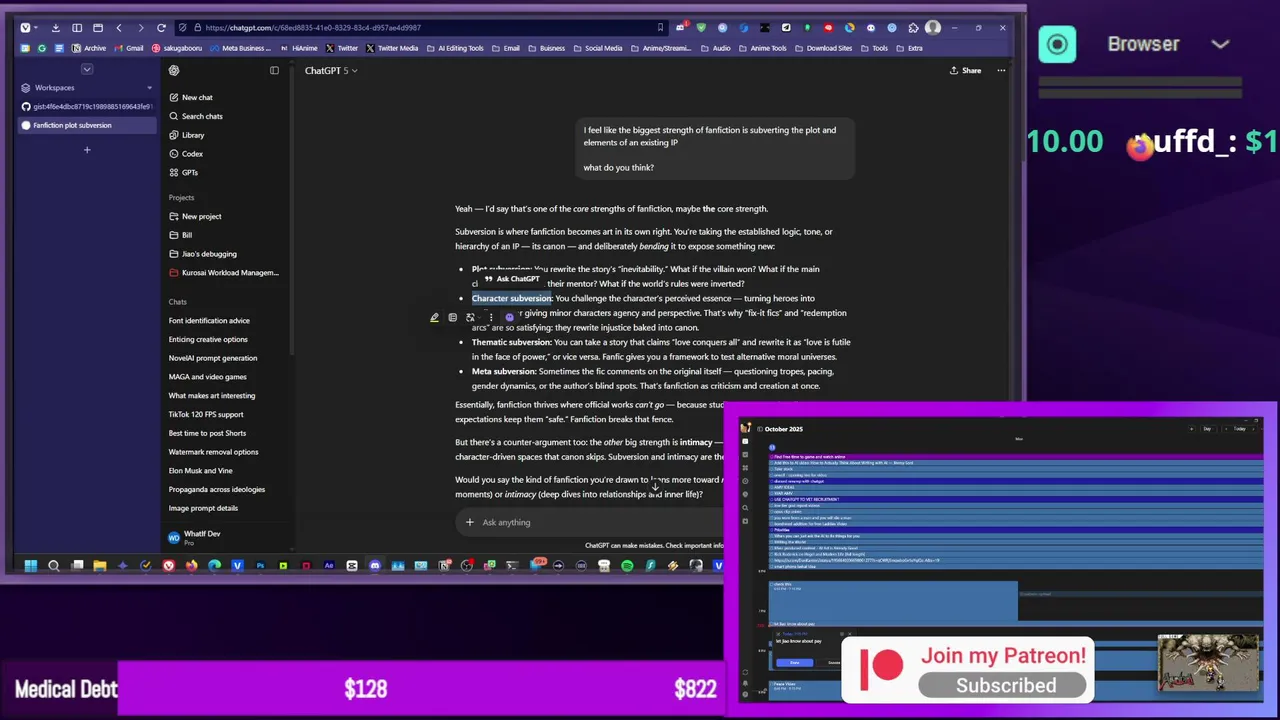Viewport: 1280px width, 720px height.
Task: Open sakugabooru bookmark
Action: pos(175,48)
